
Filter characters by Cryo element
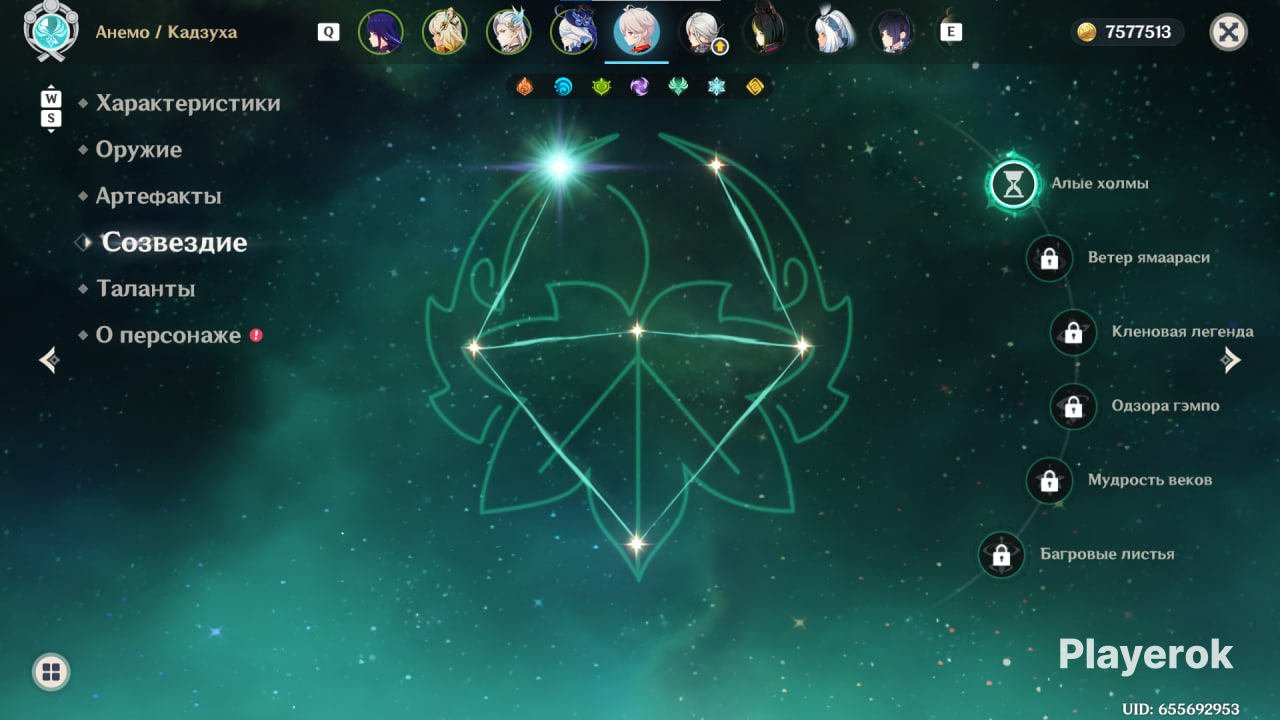[x=716, y=87]
